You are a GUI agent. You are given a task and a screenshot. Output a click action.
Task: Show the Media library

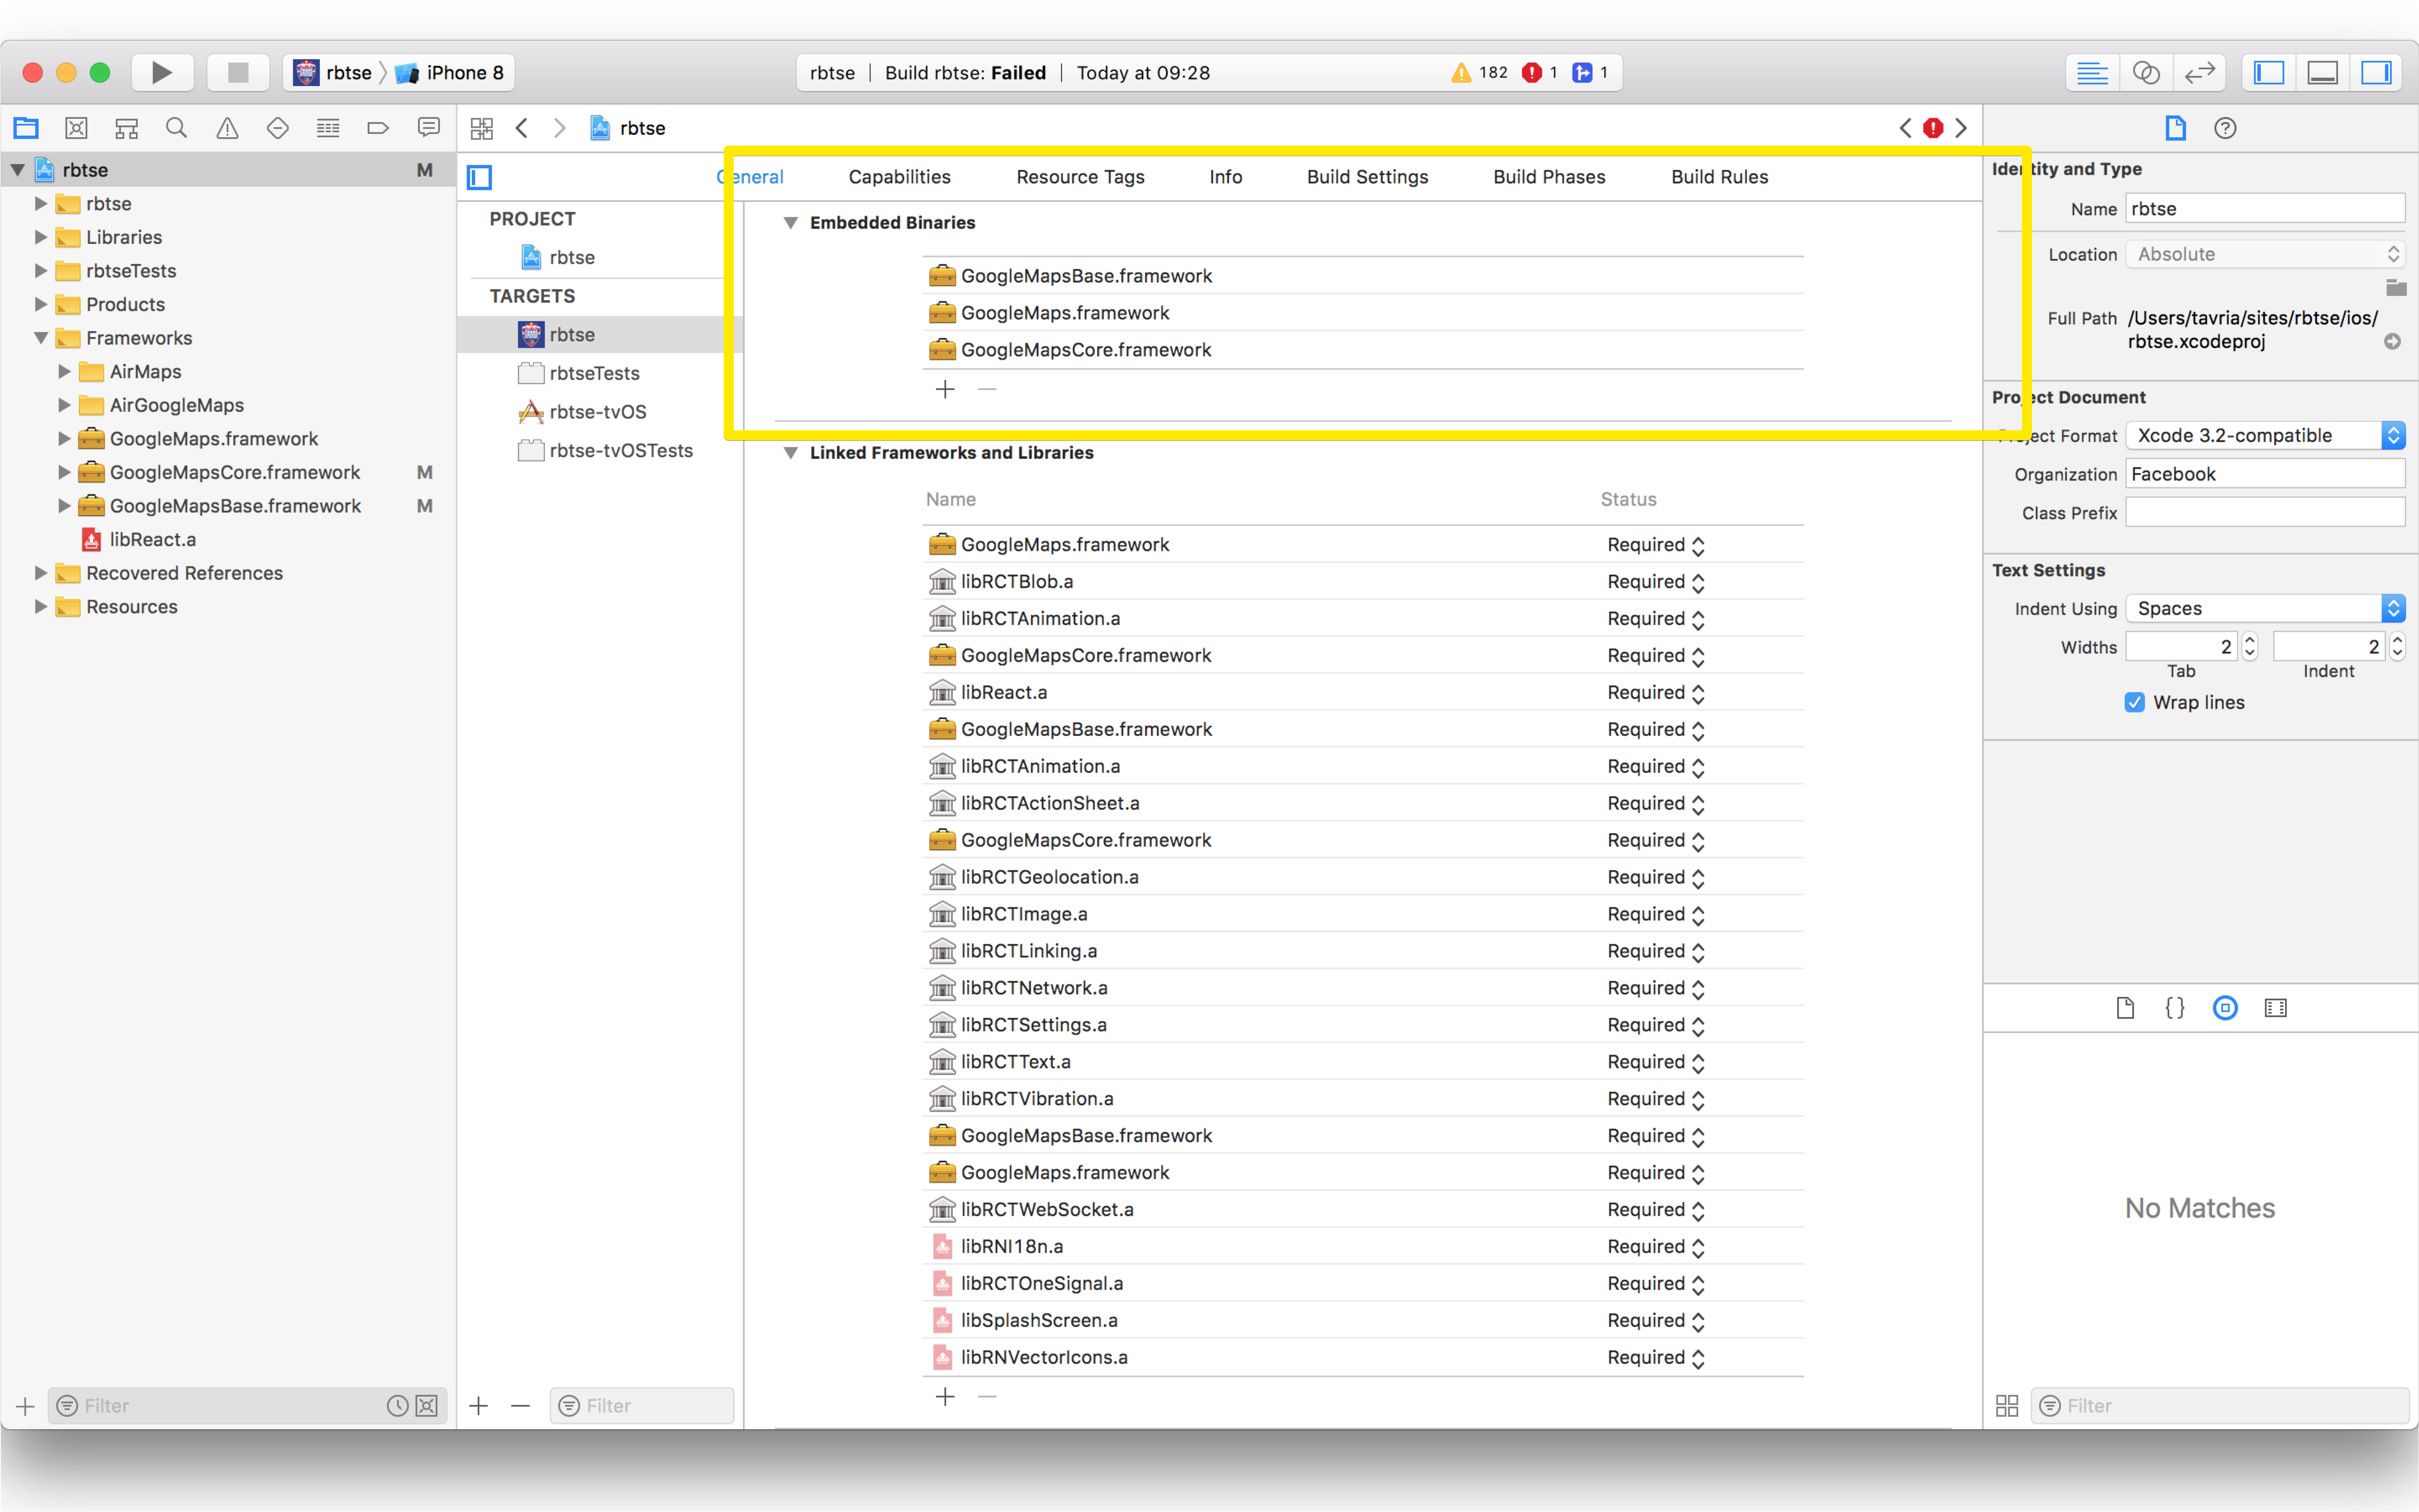2275,1008
